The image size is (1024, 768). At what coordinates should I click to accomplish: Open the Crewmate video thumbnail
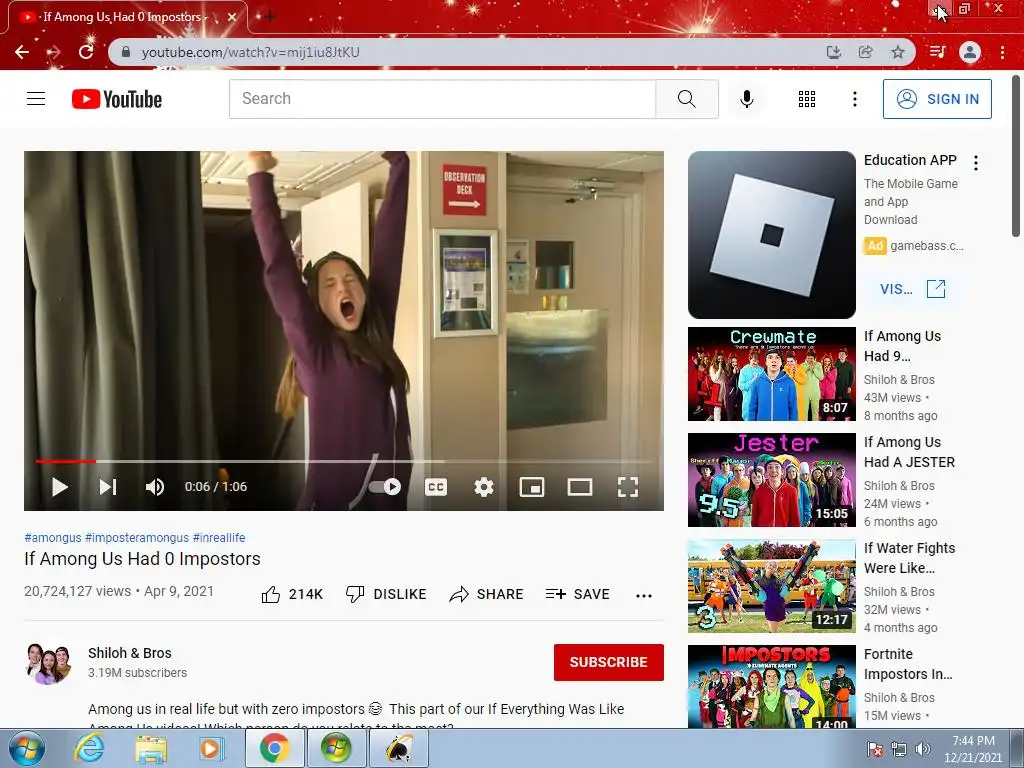(772, 374)
